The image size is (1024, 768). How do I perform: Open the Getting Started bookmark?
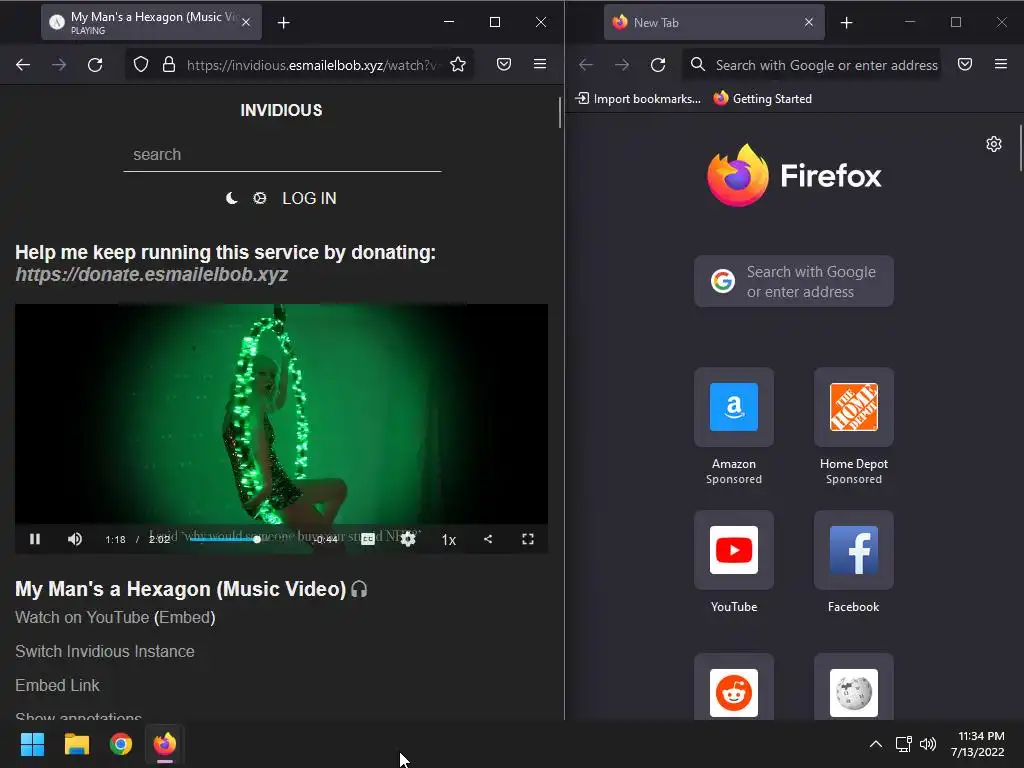point(763,99)
